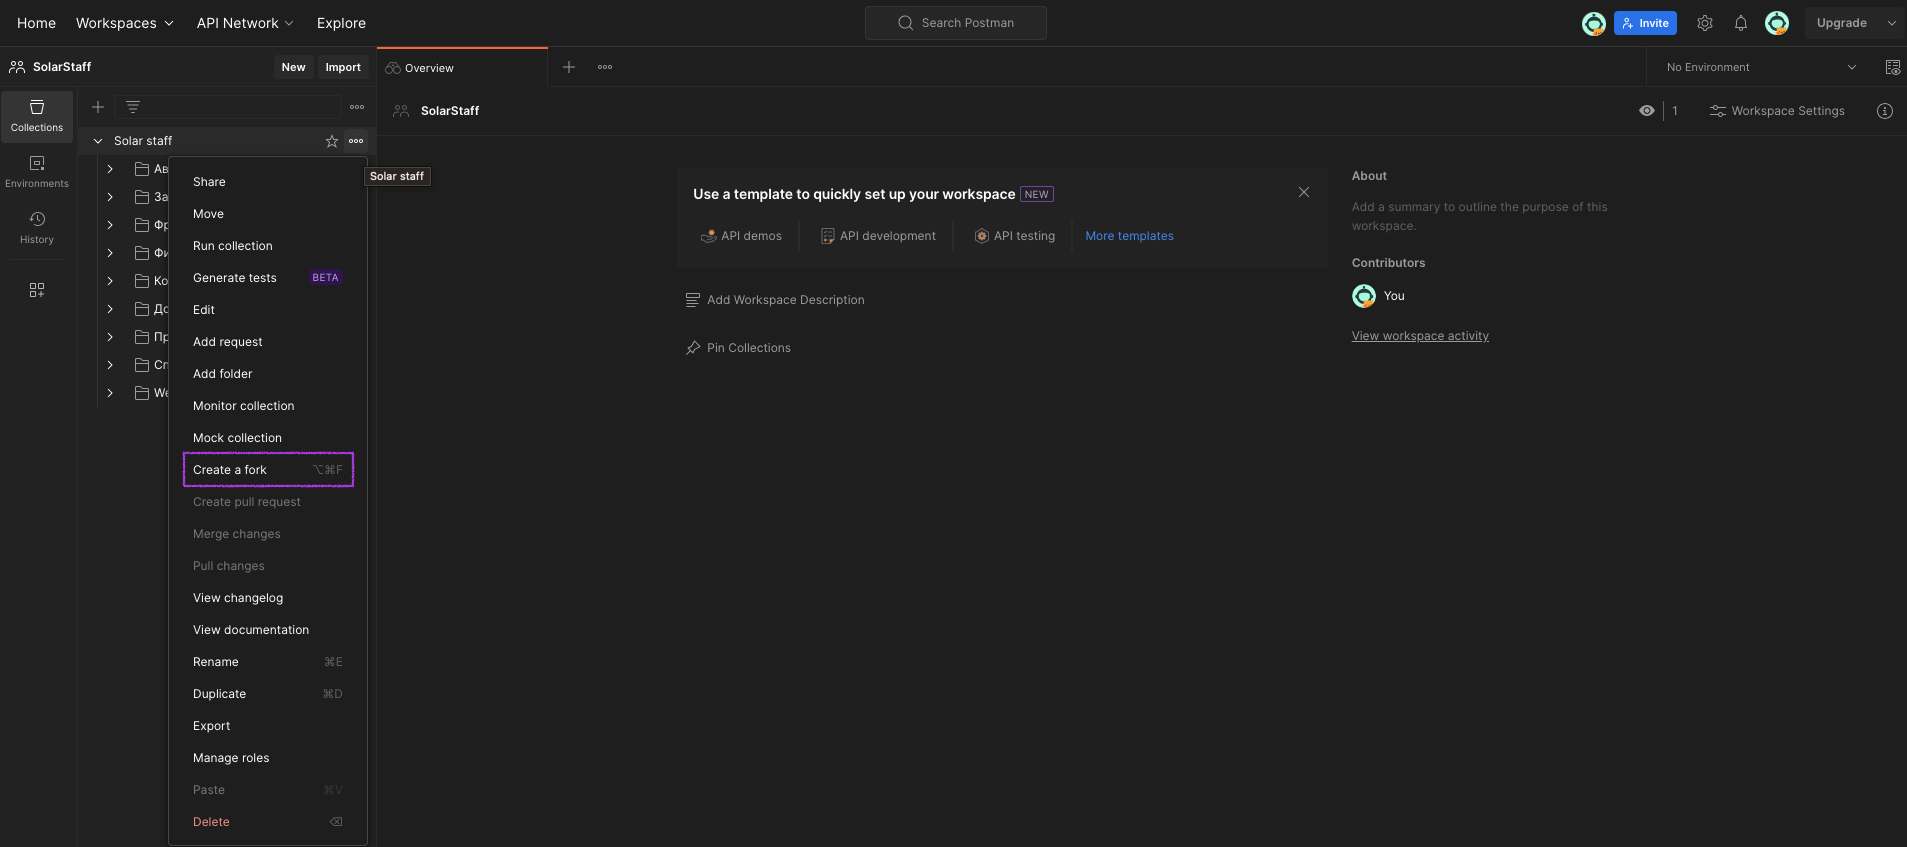Dismiss the workspace template banner
This screenshot has height=847, width=1907.
[x=1304, y=192]
